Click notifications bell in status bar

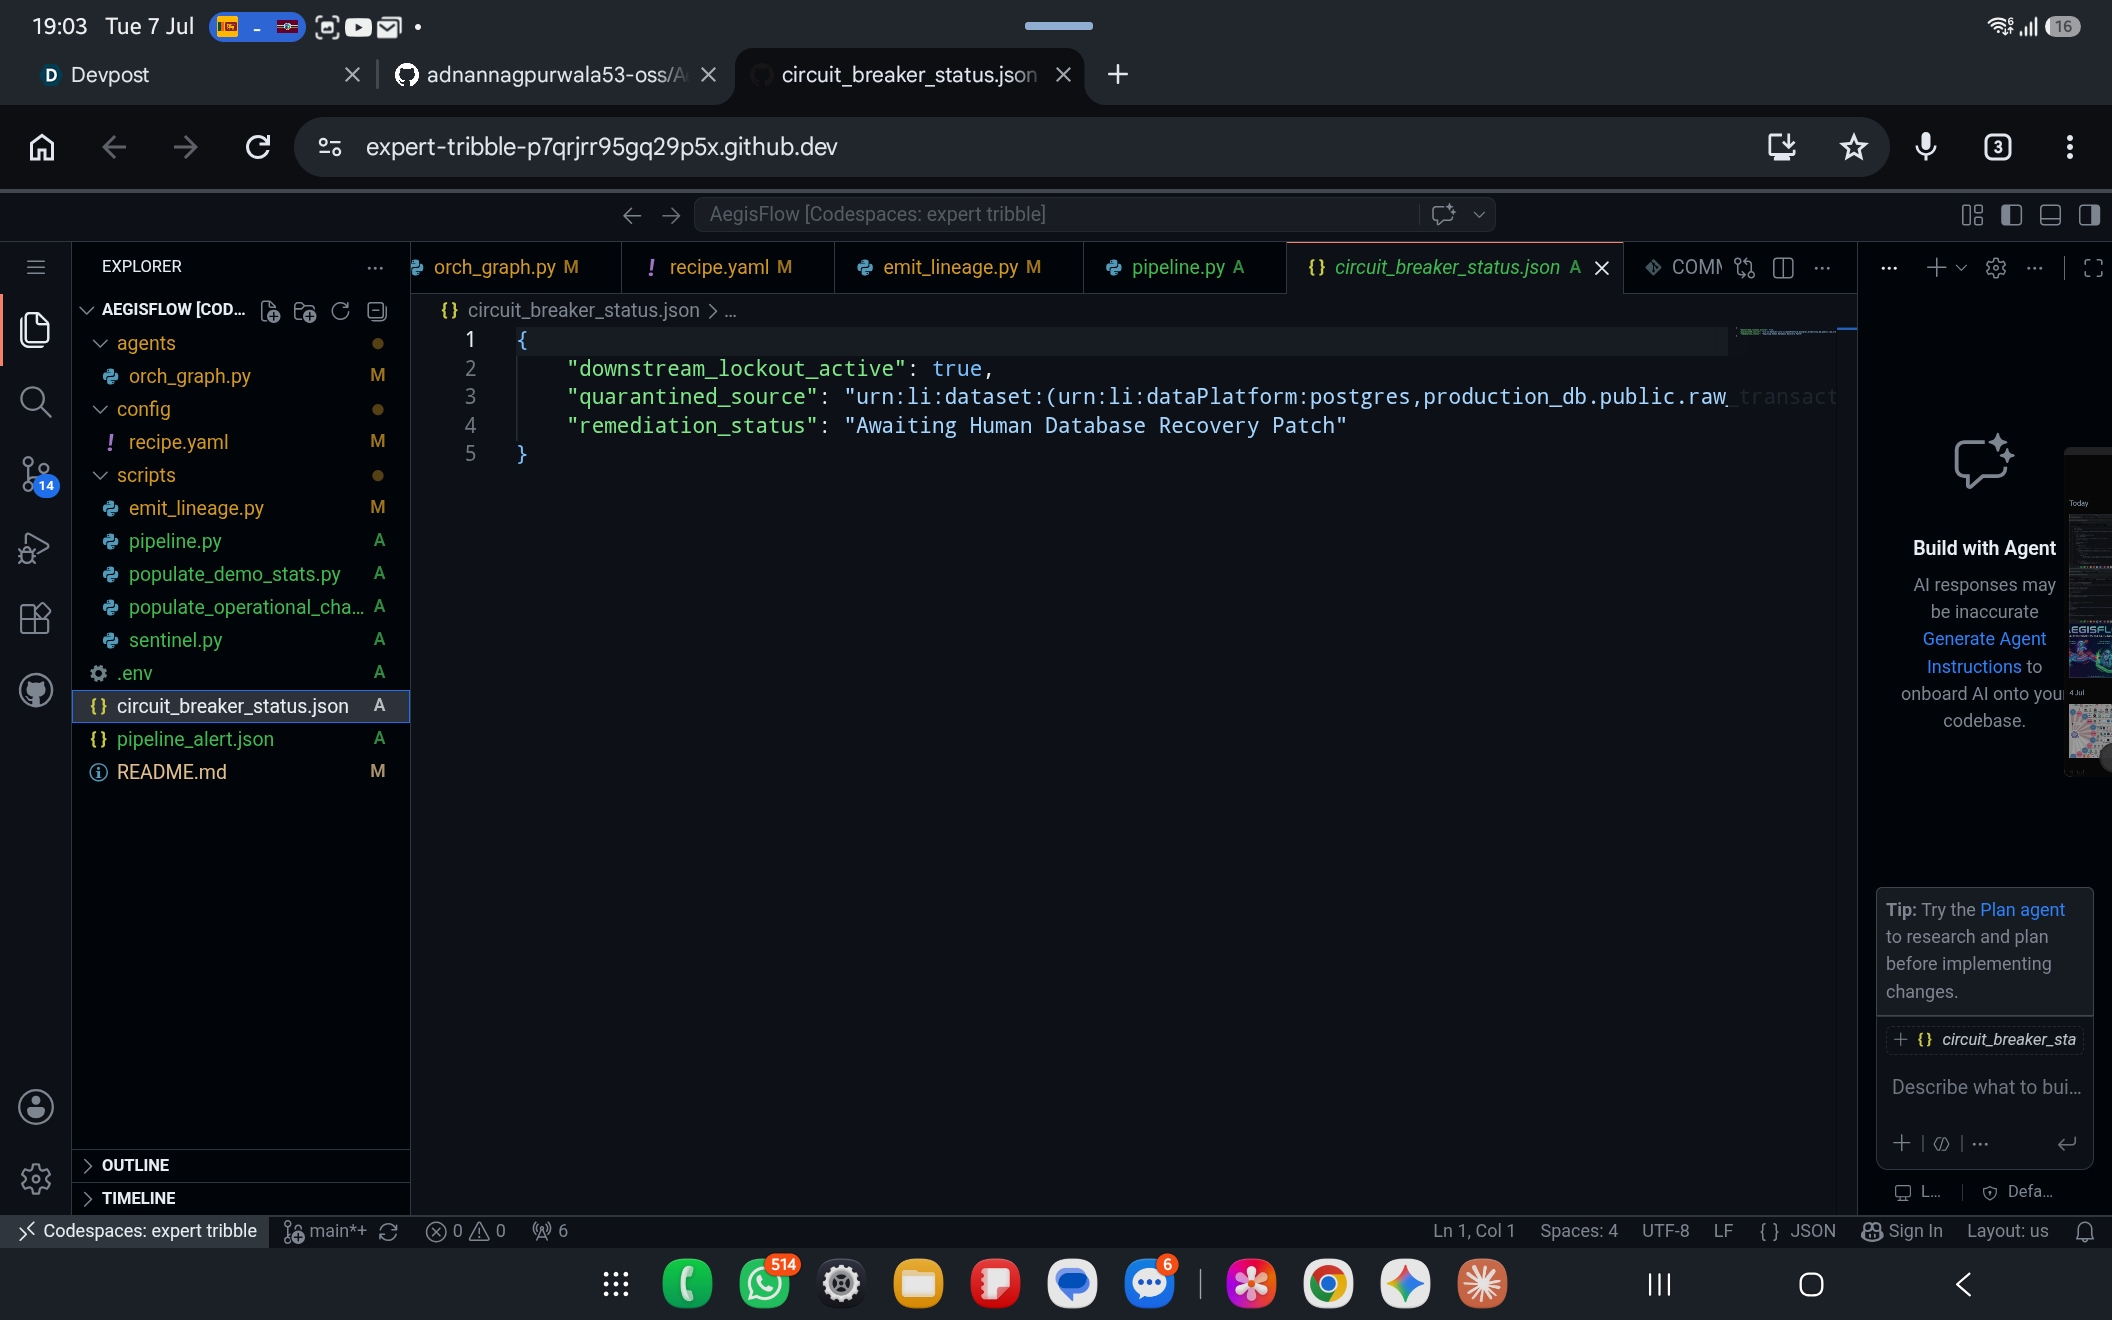pyautogui.click(x=2085, y=1231)
